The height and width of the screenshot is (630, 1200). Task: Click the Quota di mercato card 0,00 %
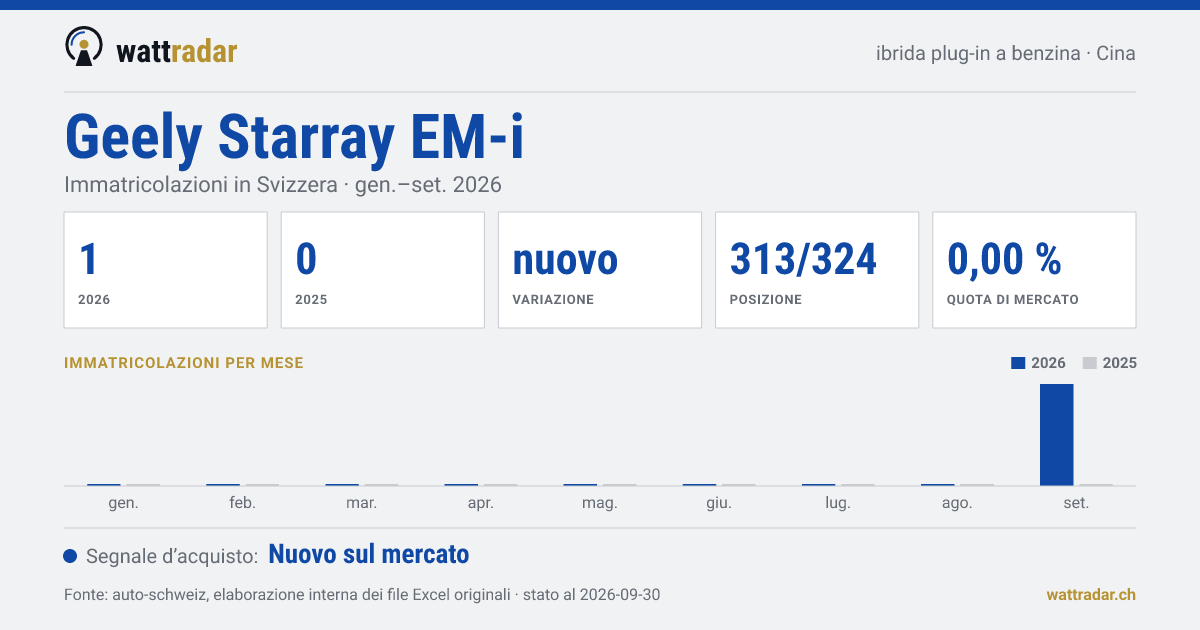coord(1034,270)
